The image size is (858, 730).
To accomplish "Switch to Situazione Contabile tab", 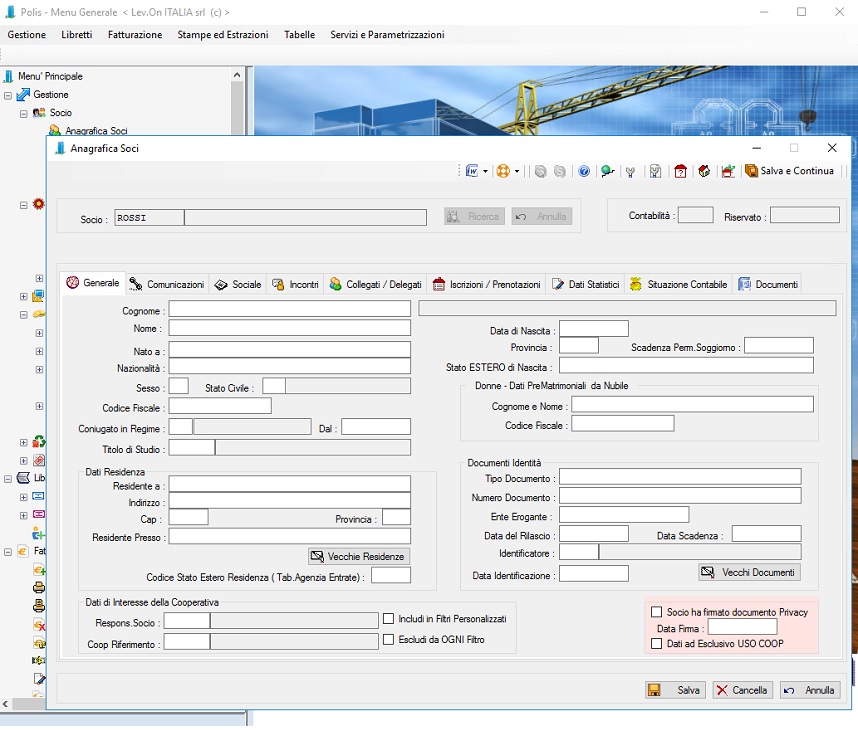I will [679, 285].
